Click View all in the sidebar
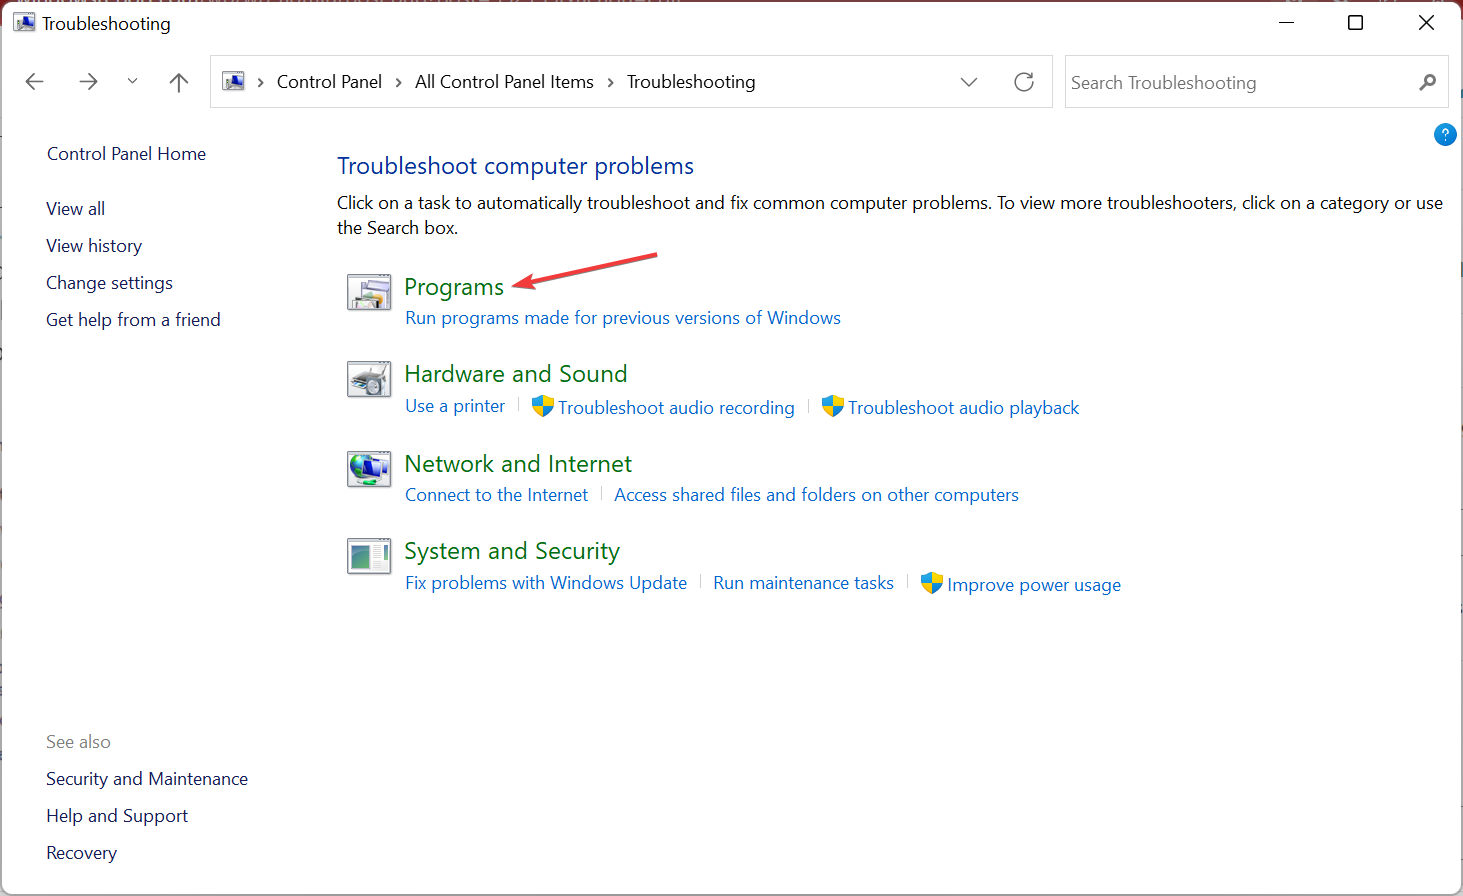This screenshot has height=896, width=1463. coord(75,209)
